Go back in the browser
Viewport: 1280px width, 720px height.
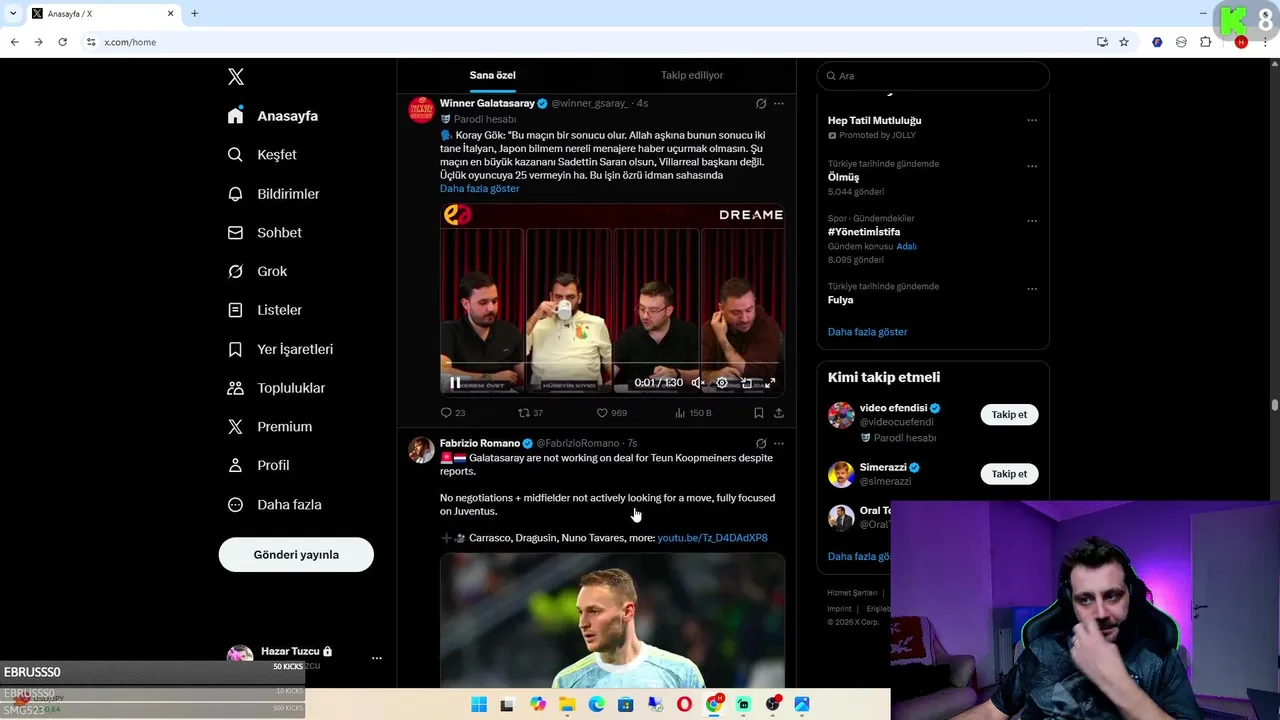point(14,42)
